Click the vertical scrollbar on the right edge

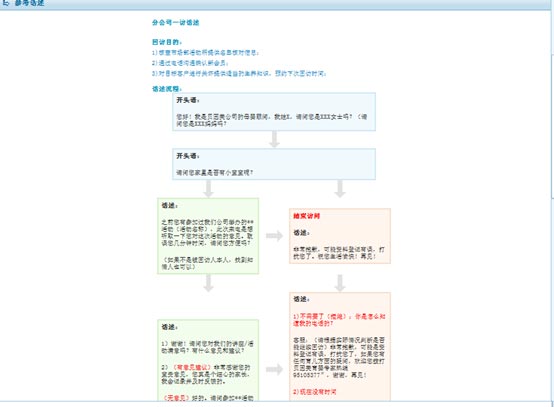tap(552, 205)
